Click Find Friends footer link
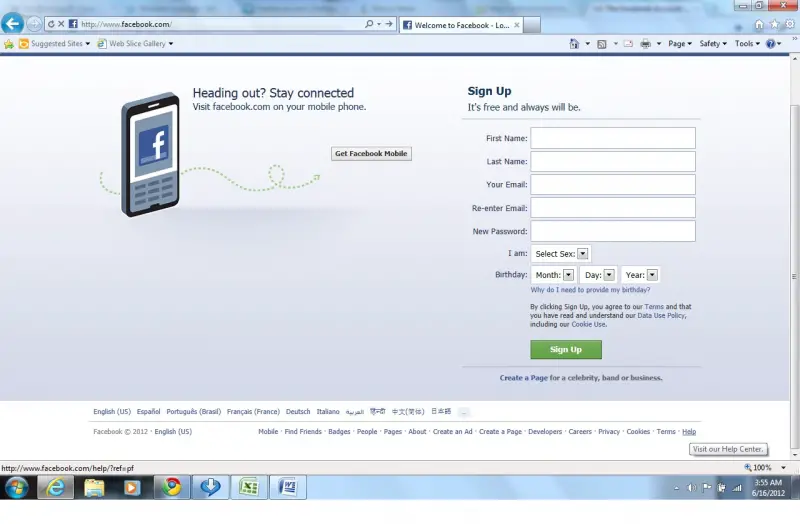This screenshot has height=524, width=800. (303, 432)
